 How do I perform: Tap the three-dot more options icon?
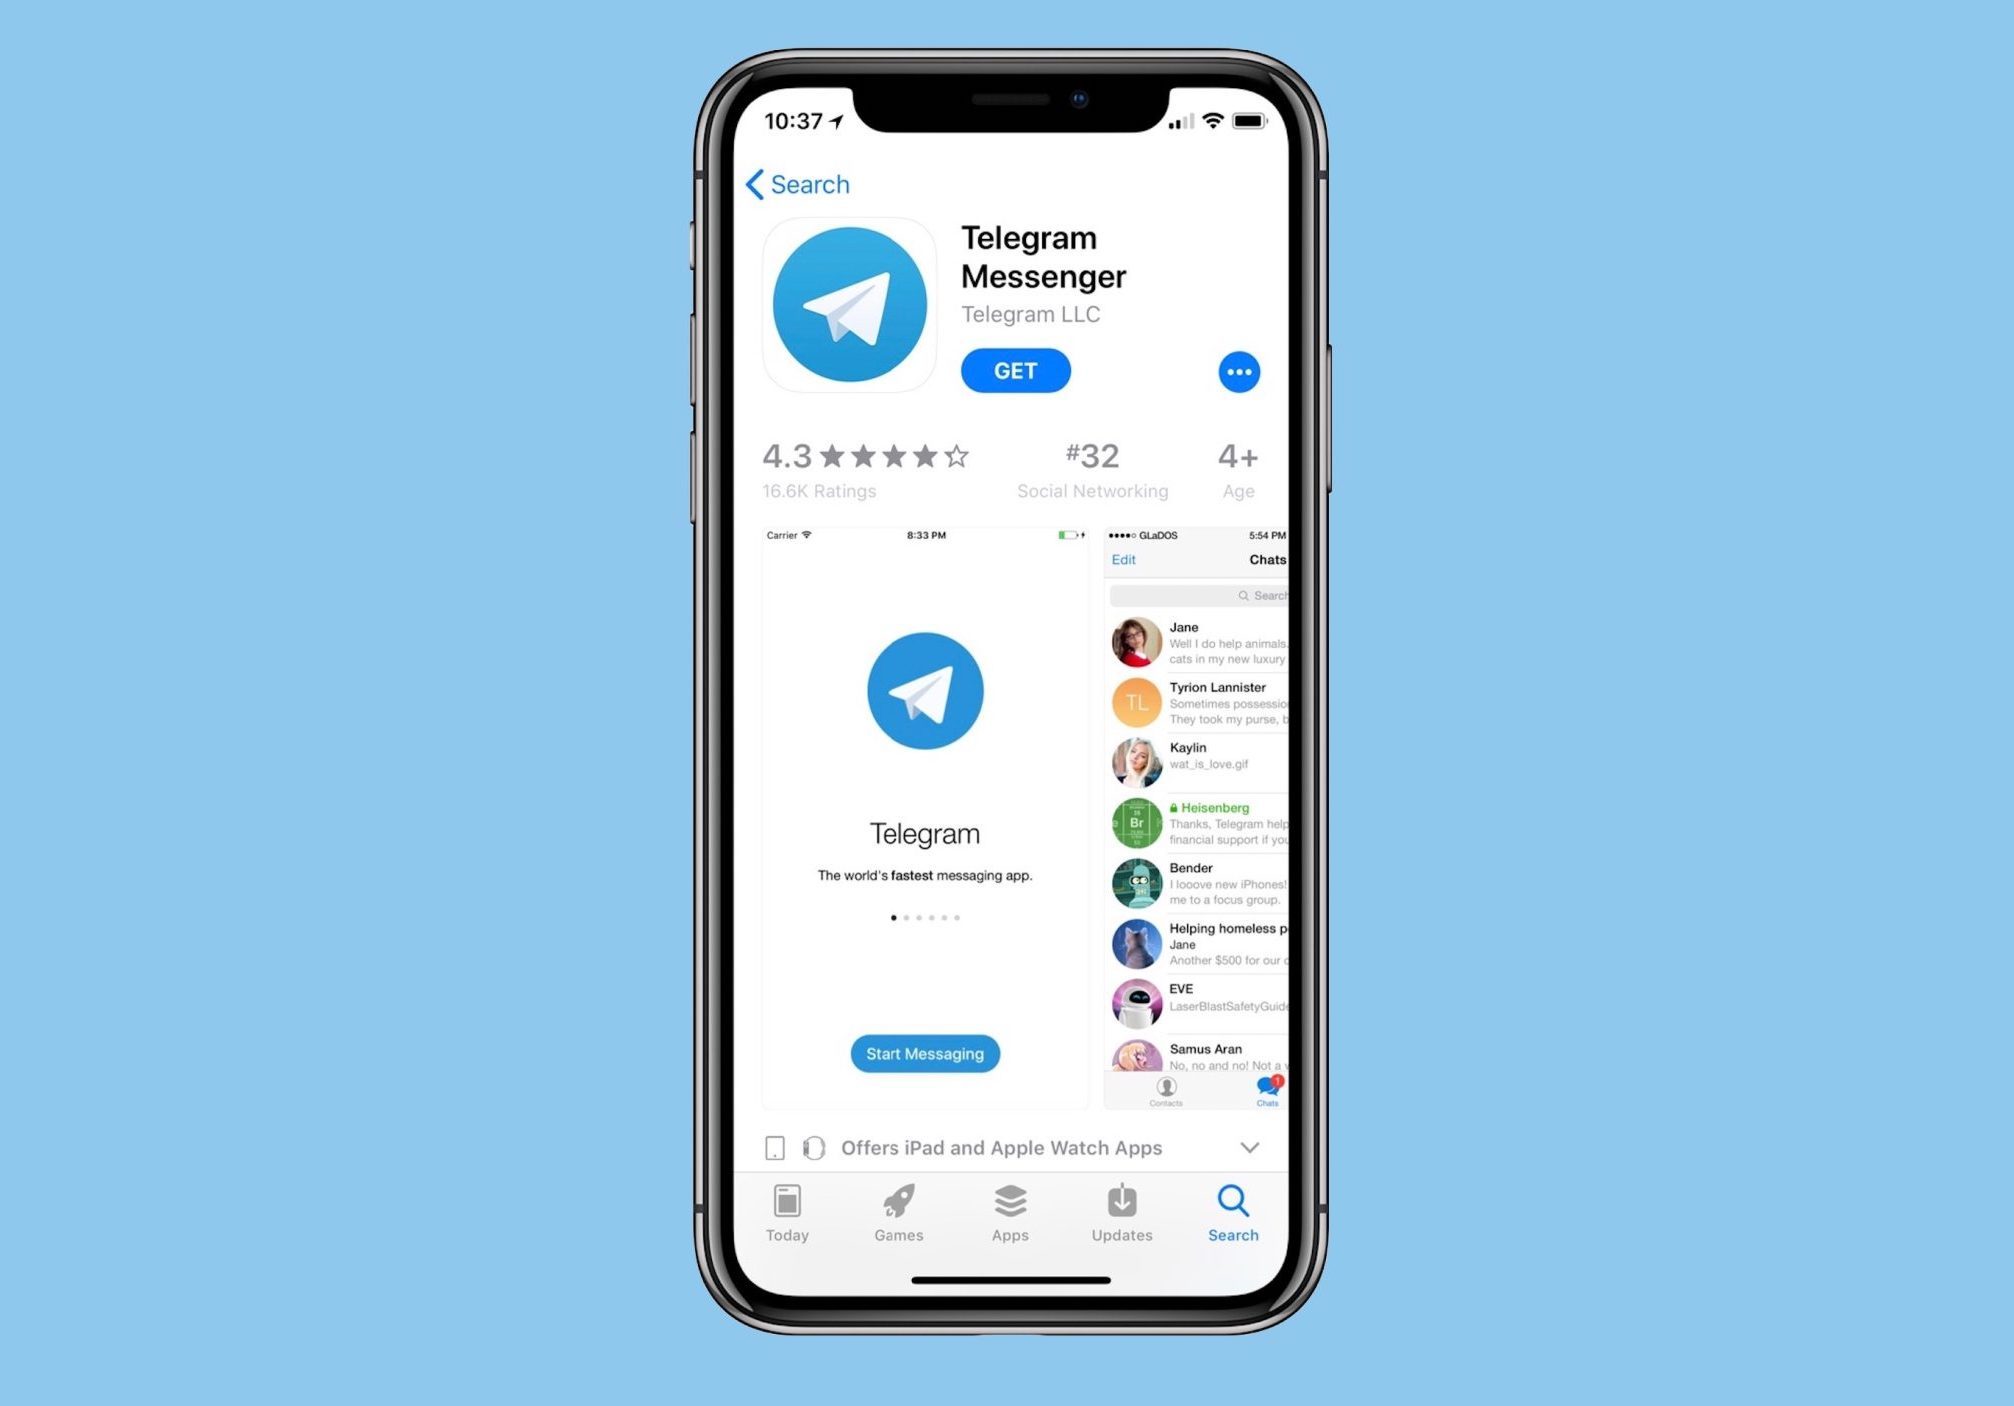(x=1240, y=370)
